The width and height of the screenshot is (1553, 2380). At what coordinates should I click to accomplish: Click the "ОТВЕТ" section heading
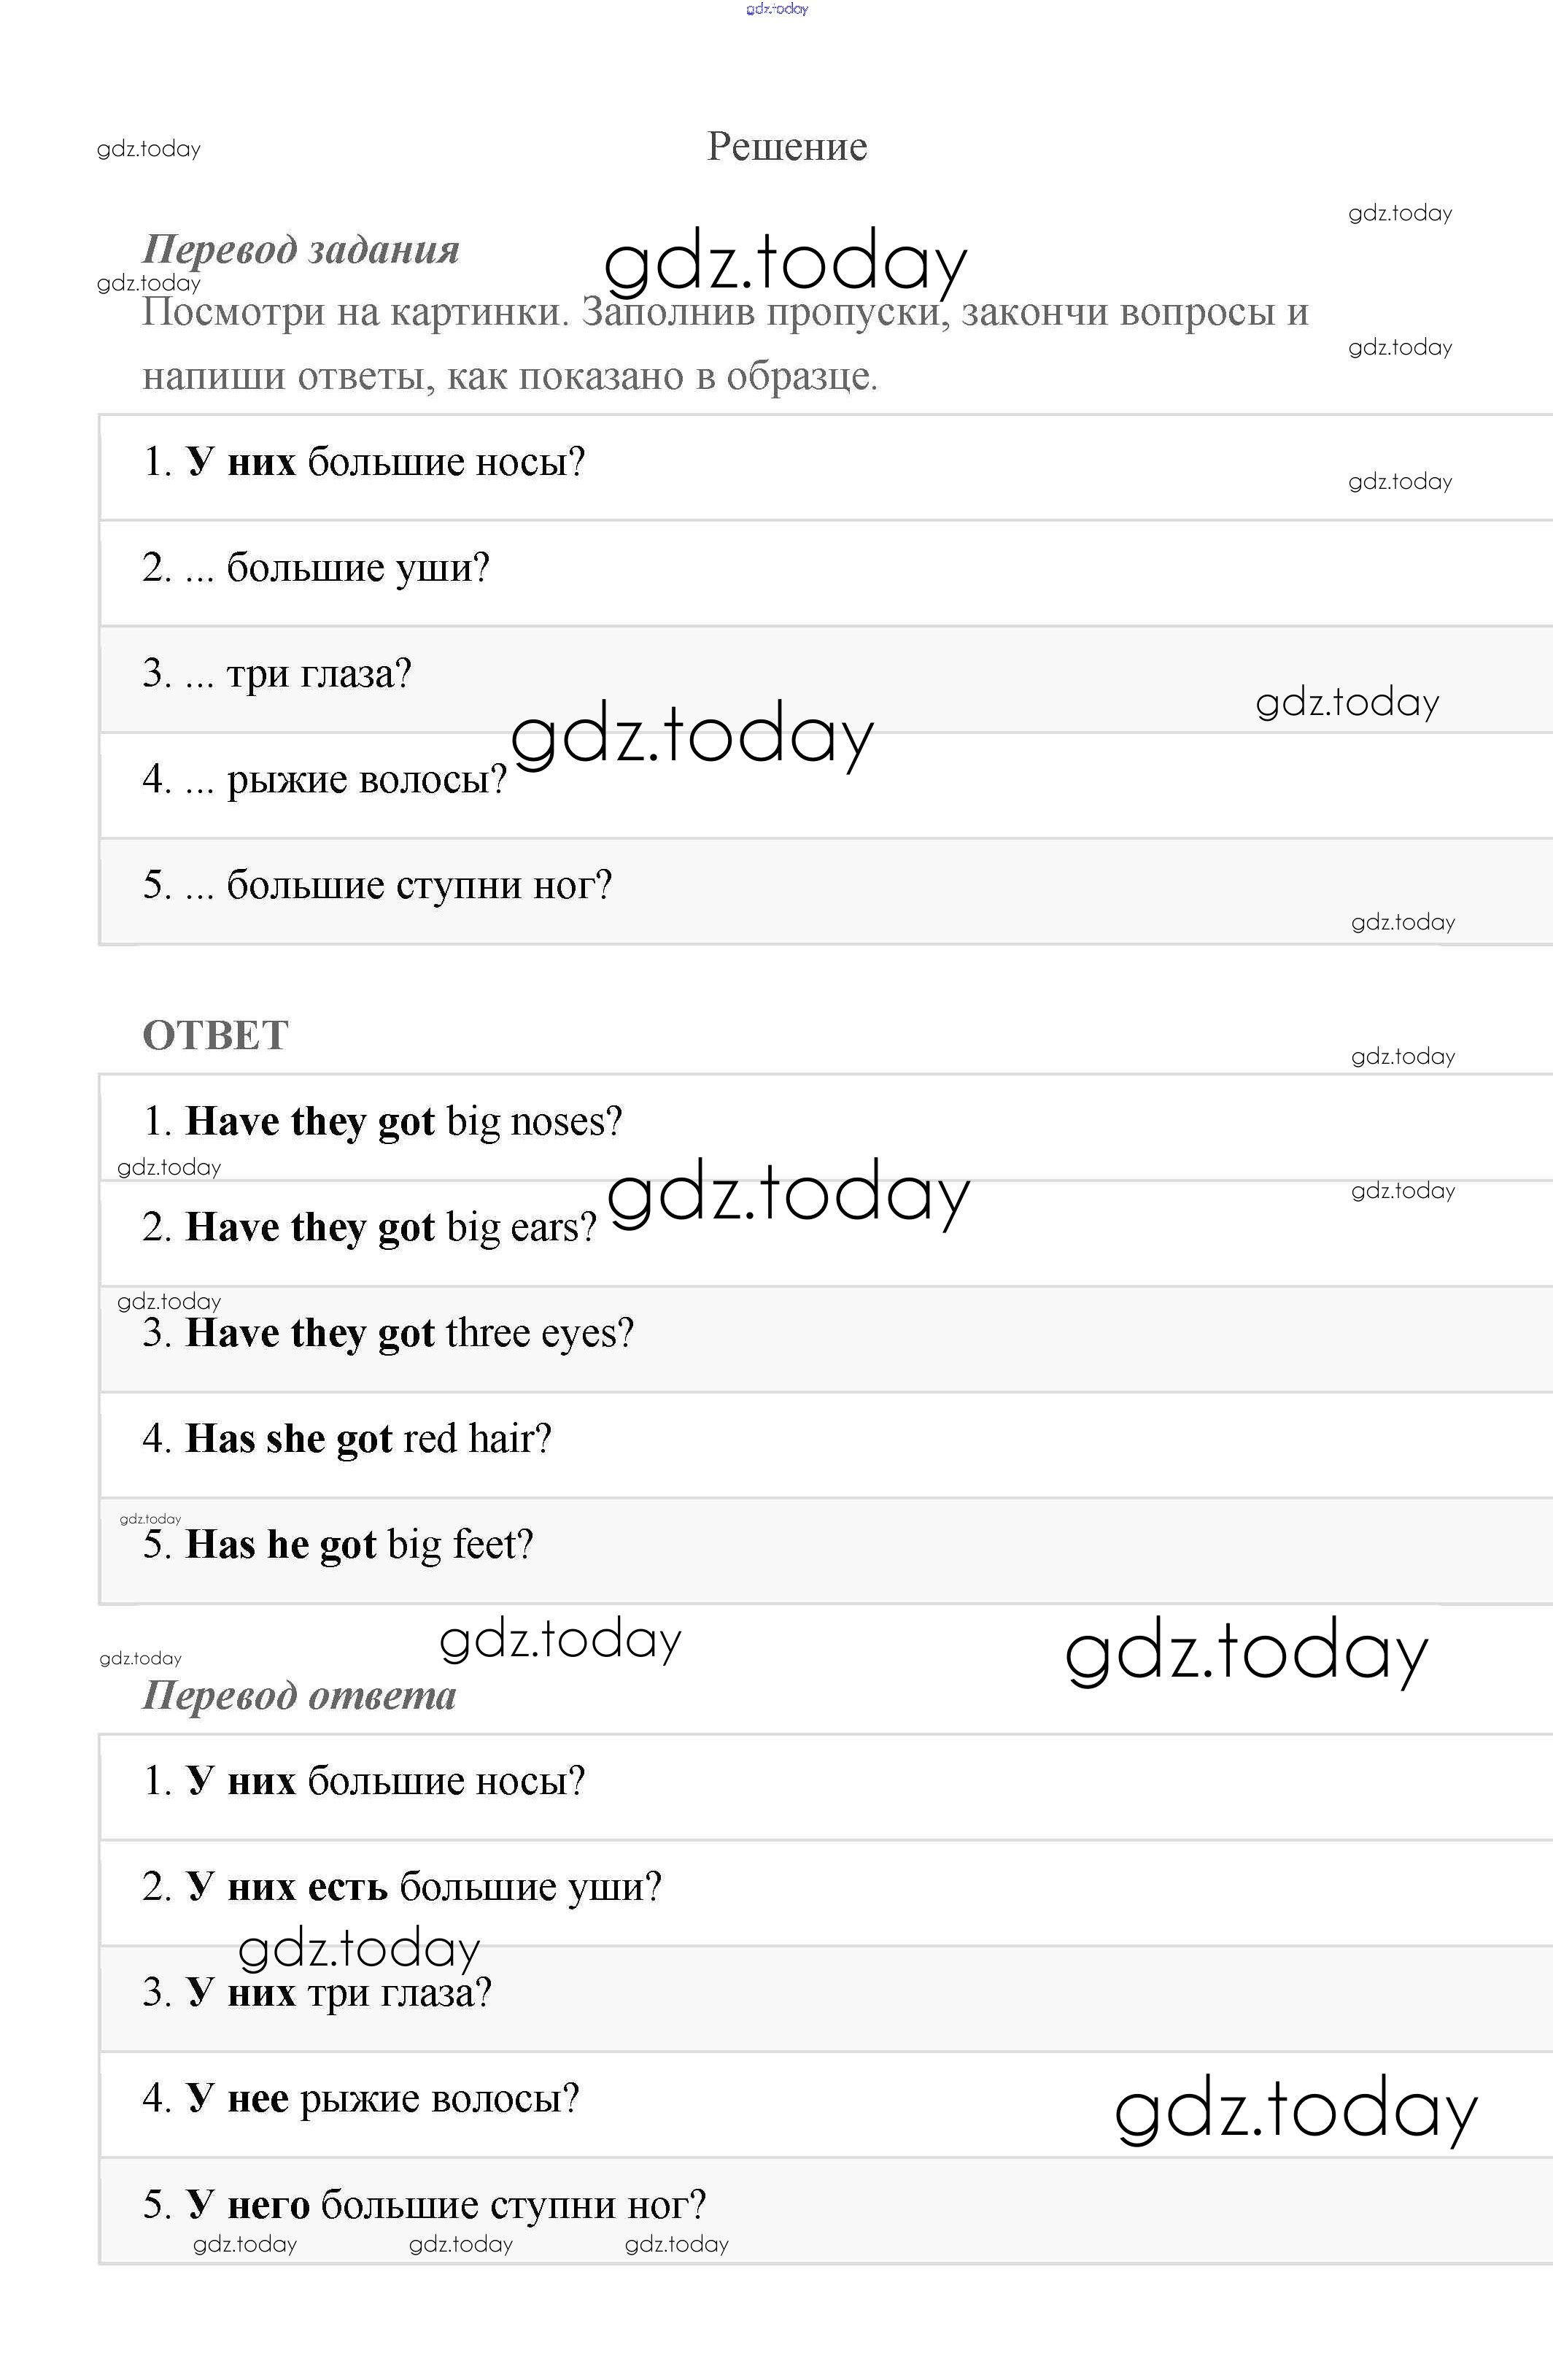click(216, 1035)
